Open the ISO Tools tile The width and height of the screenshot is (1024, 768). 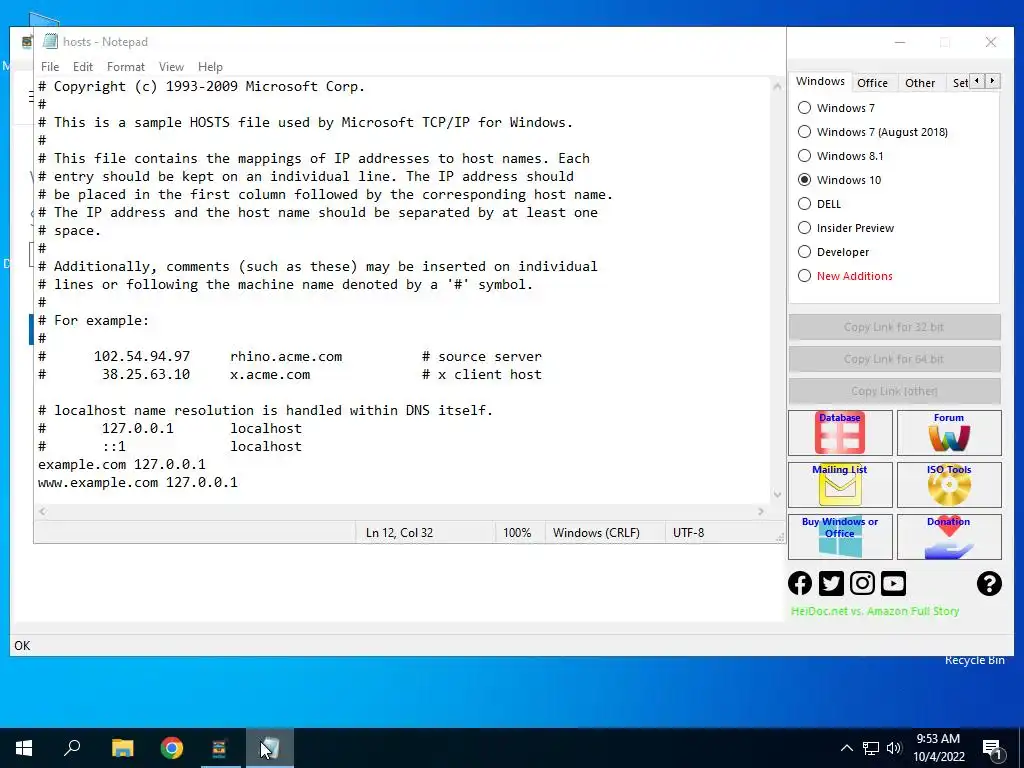(x=949, y=485)
